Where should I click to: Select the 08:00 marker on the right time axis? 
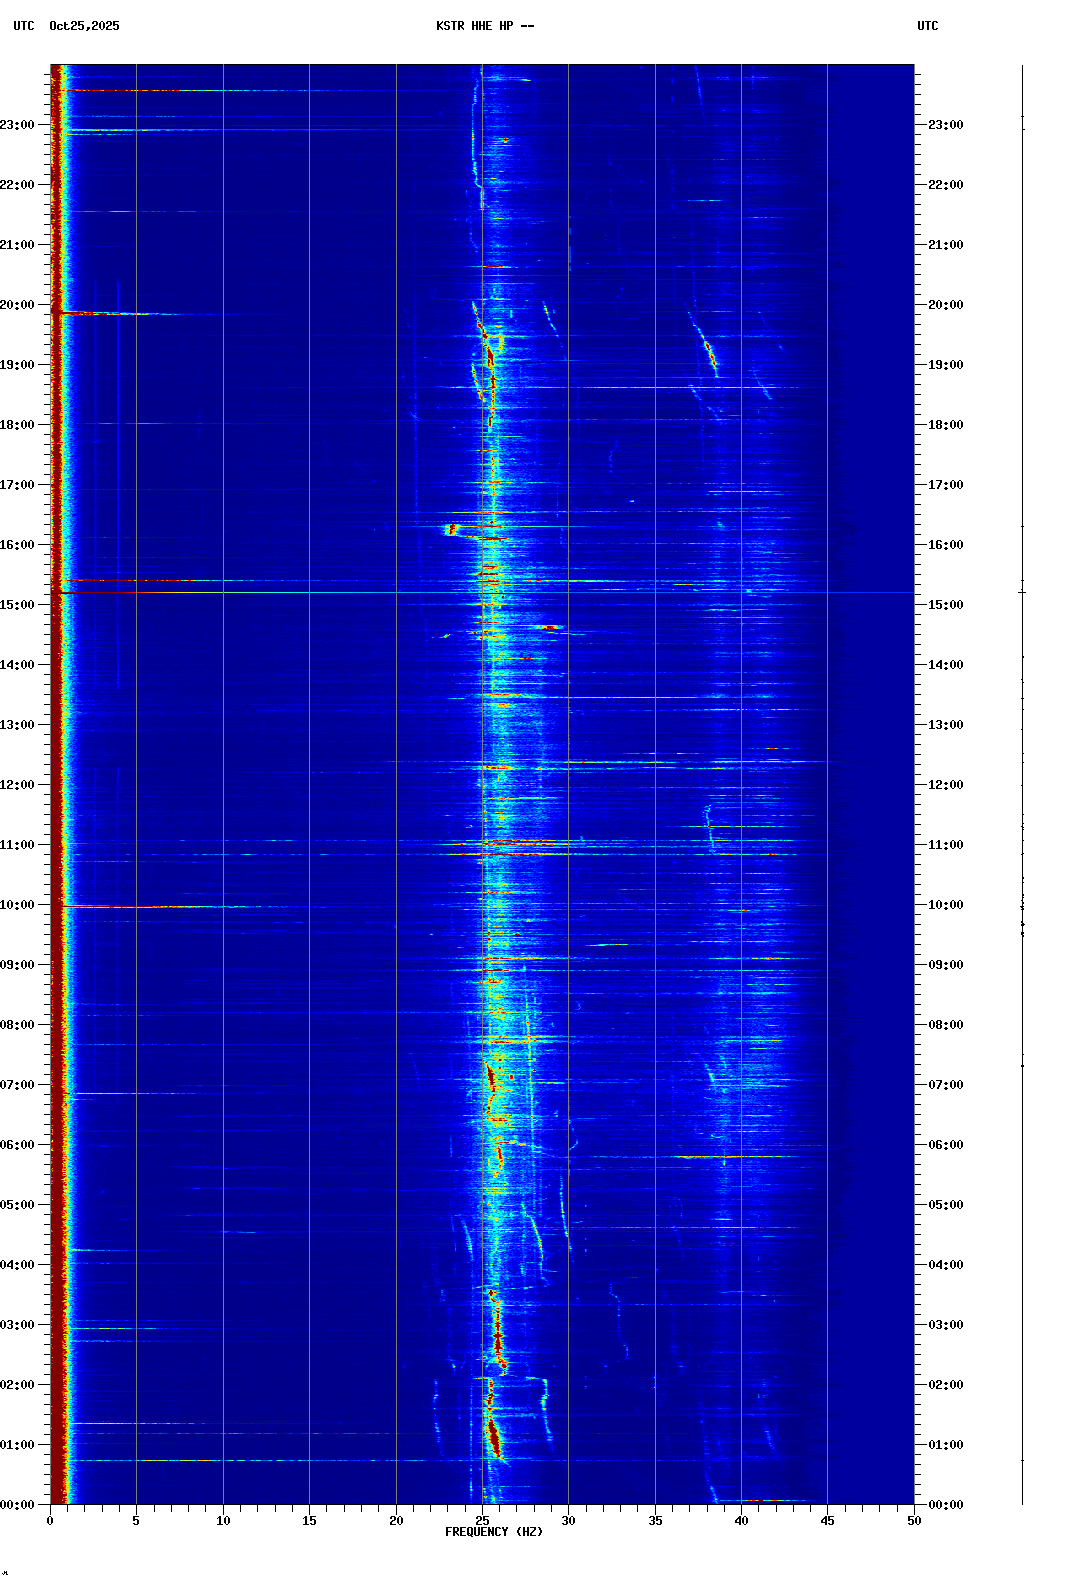pyautogui.click(x=945, y=1025)
